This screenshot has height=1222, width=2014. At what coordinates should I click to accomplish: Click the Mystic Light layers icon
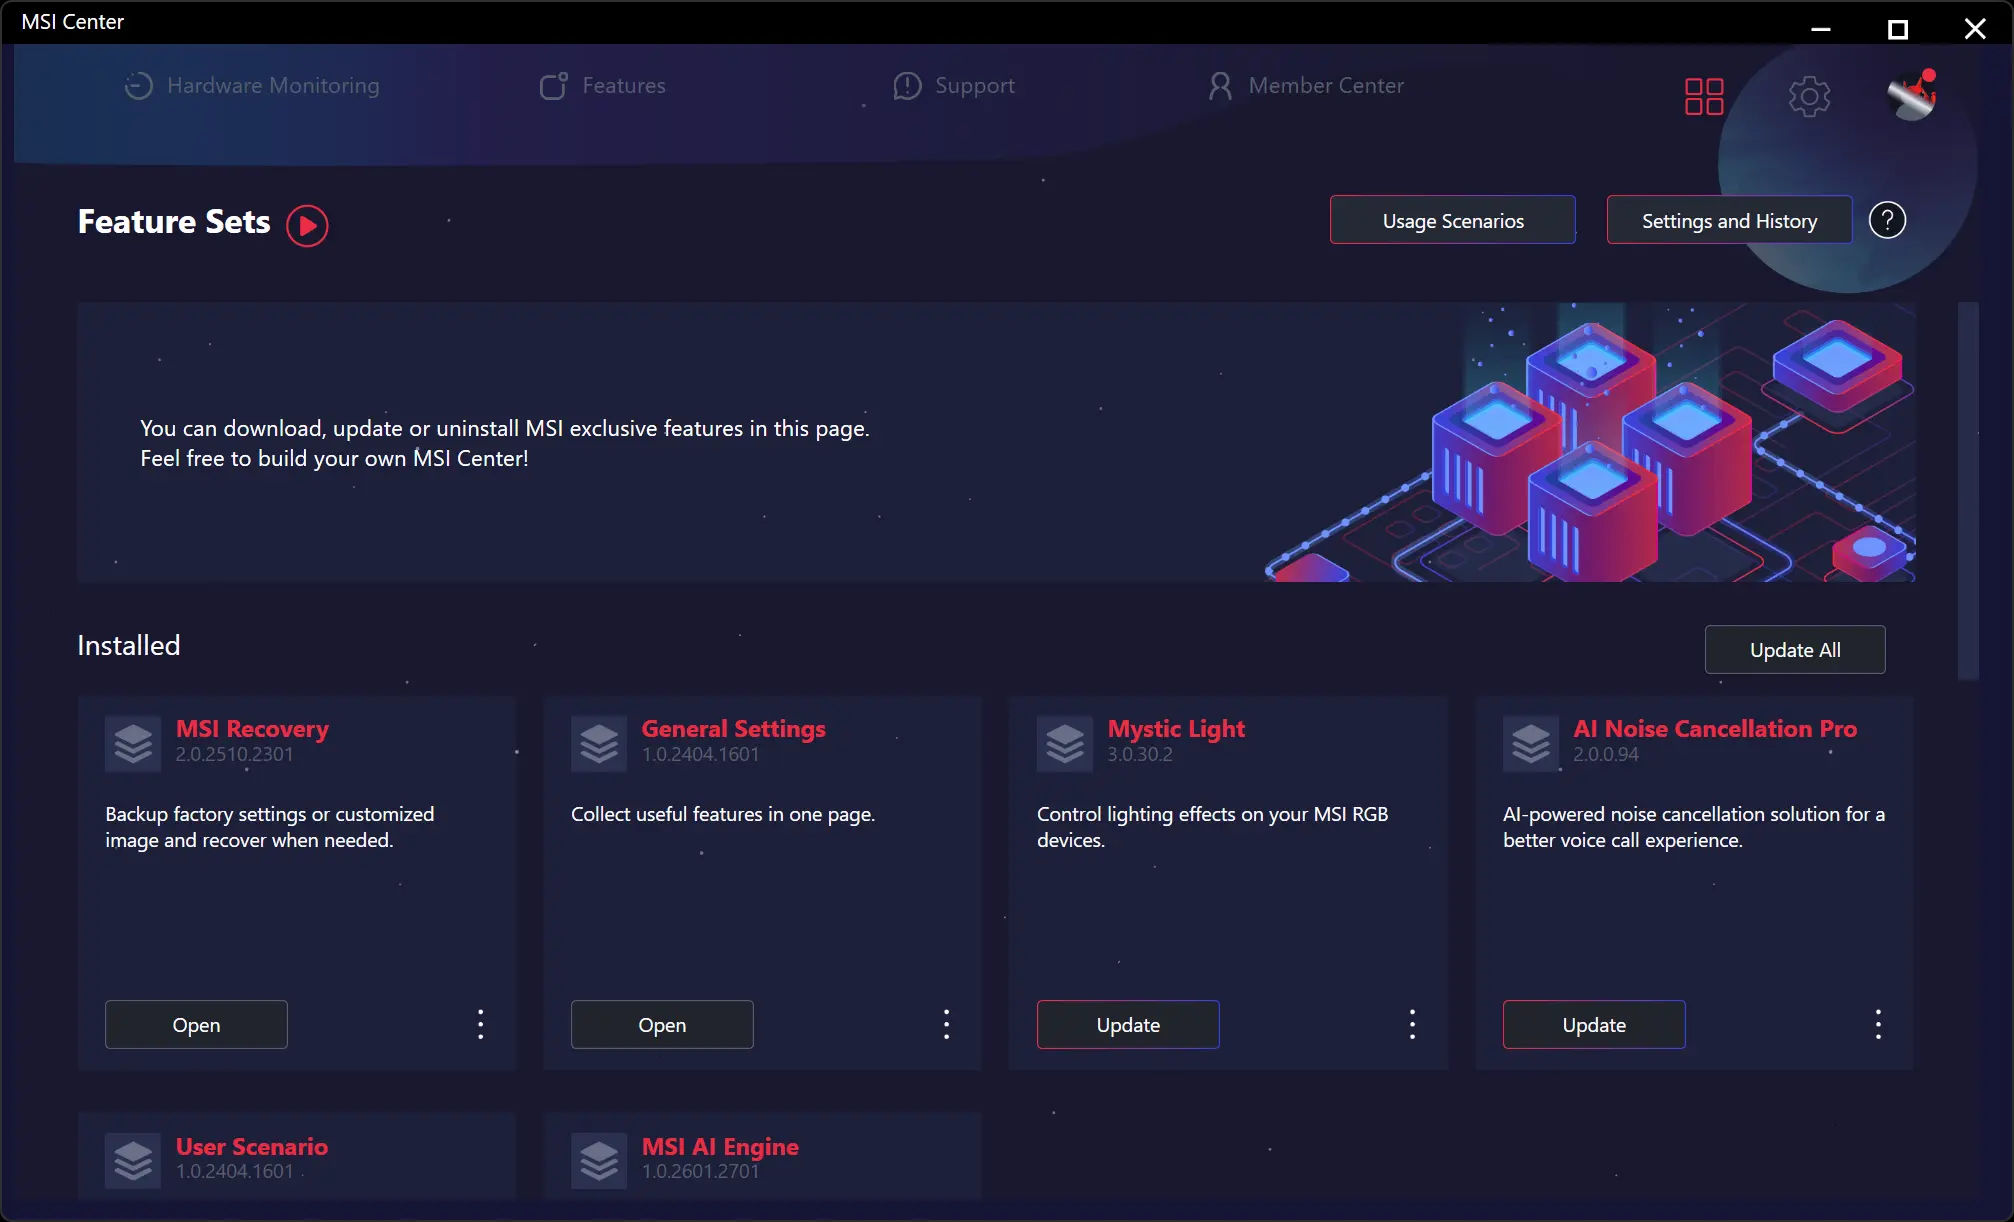pyautogui.click(x=1065, y=744)
